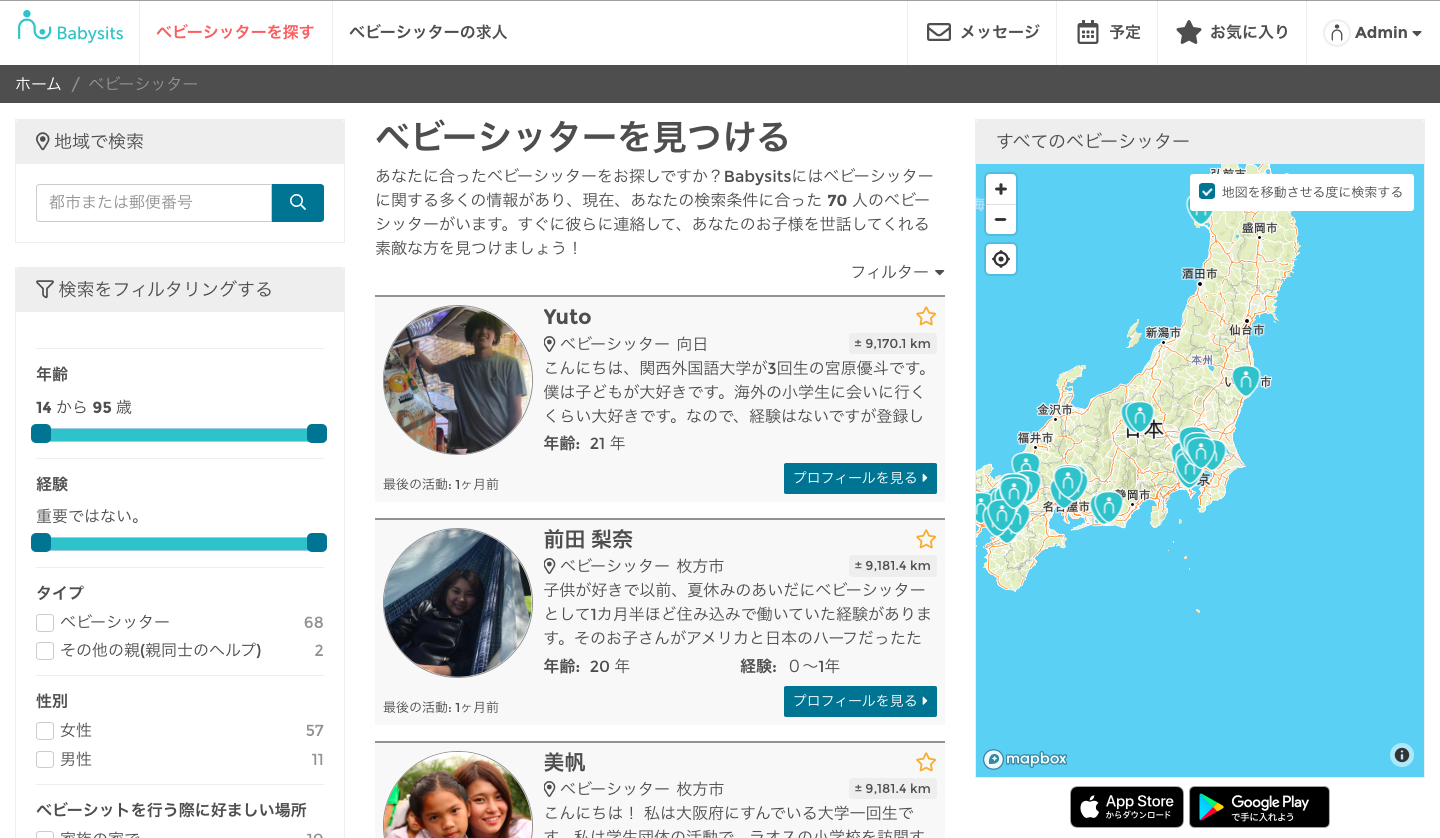Image resolution: width=1440 pixels, height=838 pixels.
Task: Check the ベビーシッター type filter
Action: click(x=45, y=623)
